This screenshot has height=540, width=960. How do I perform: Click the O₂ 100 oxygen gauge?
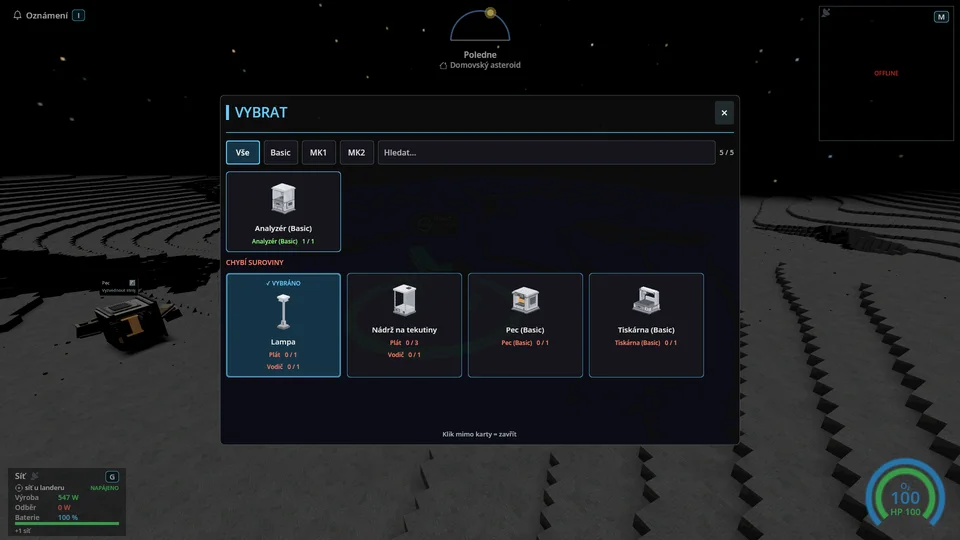pyautogui.click(x=905, y=495)
